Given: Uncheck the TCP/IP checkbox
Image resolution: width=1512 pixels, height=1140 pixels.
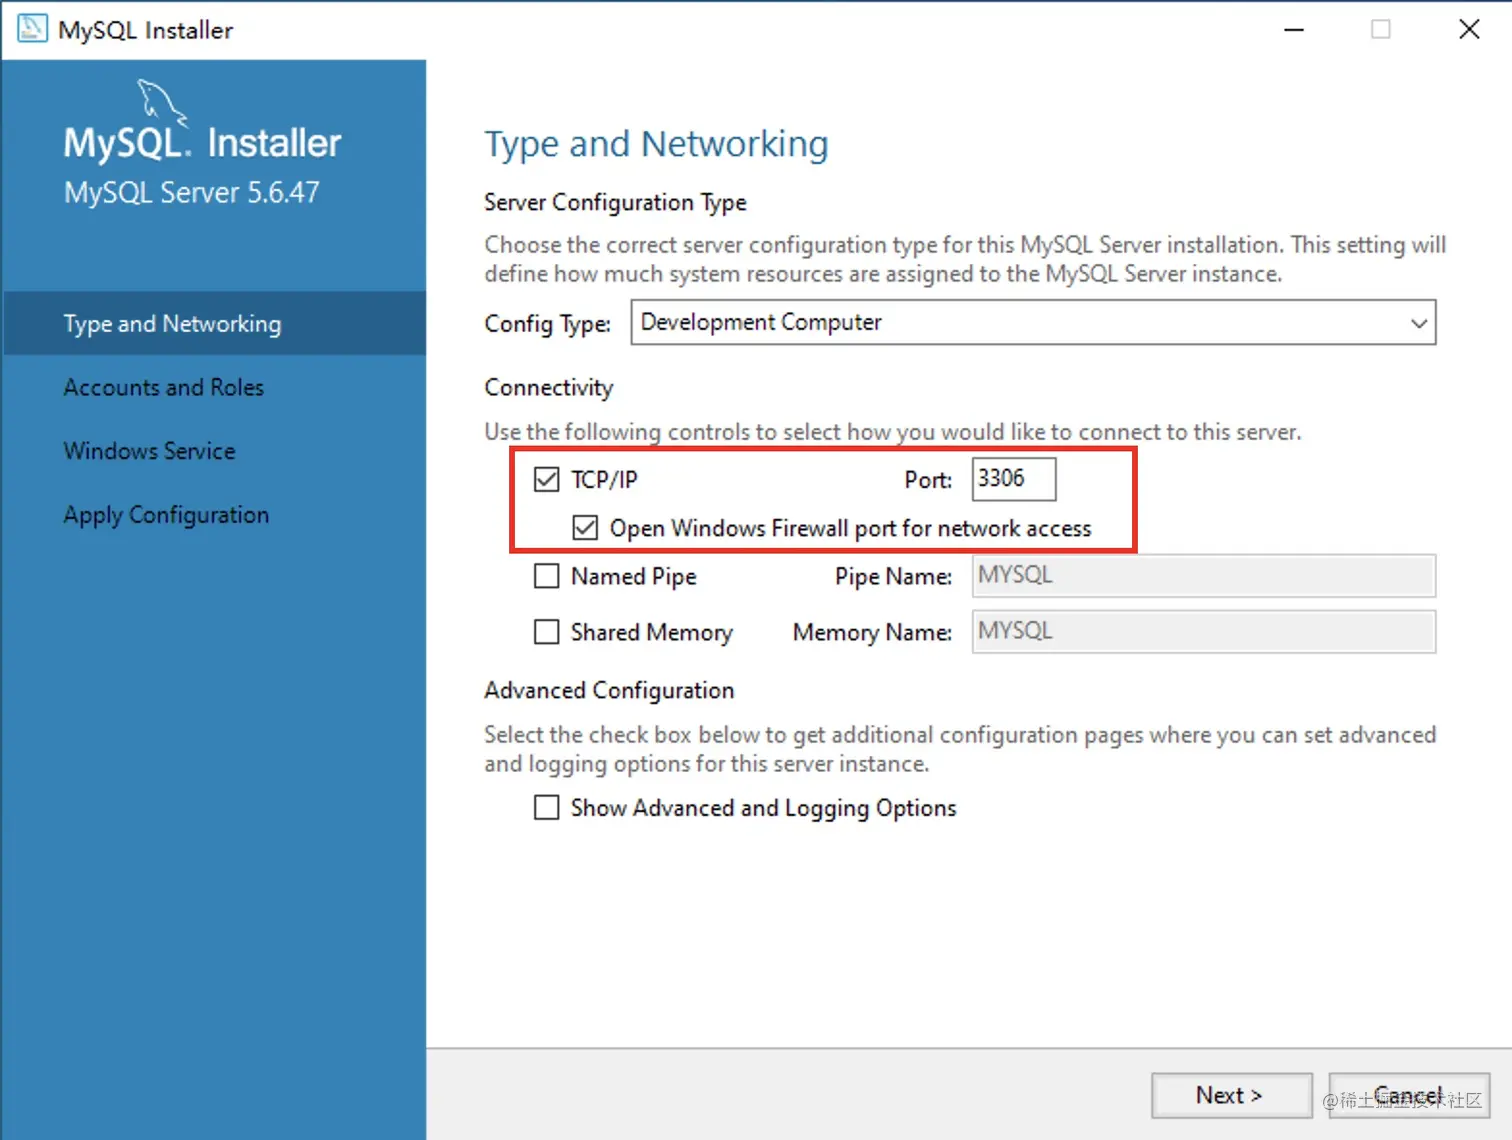Looking at the screenshot, I should point(546,480).
